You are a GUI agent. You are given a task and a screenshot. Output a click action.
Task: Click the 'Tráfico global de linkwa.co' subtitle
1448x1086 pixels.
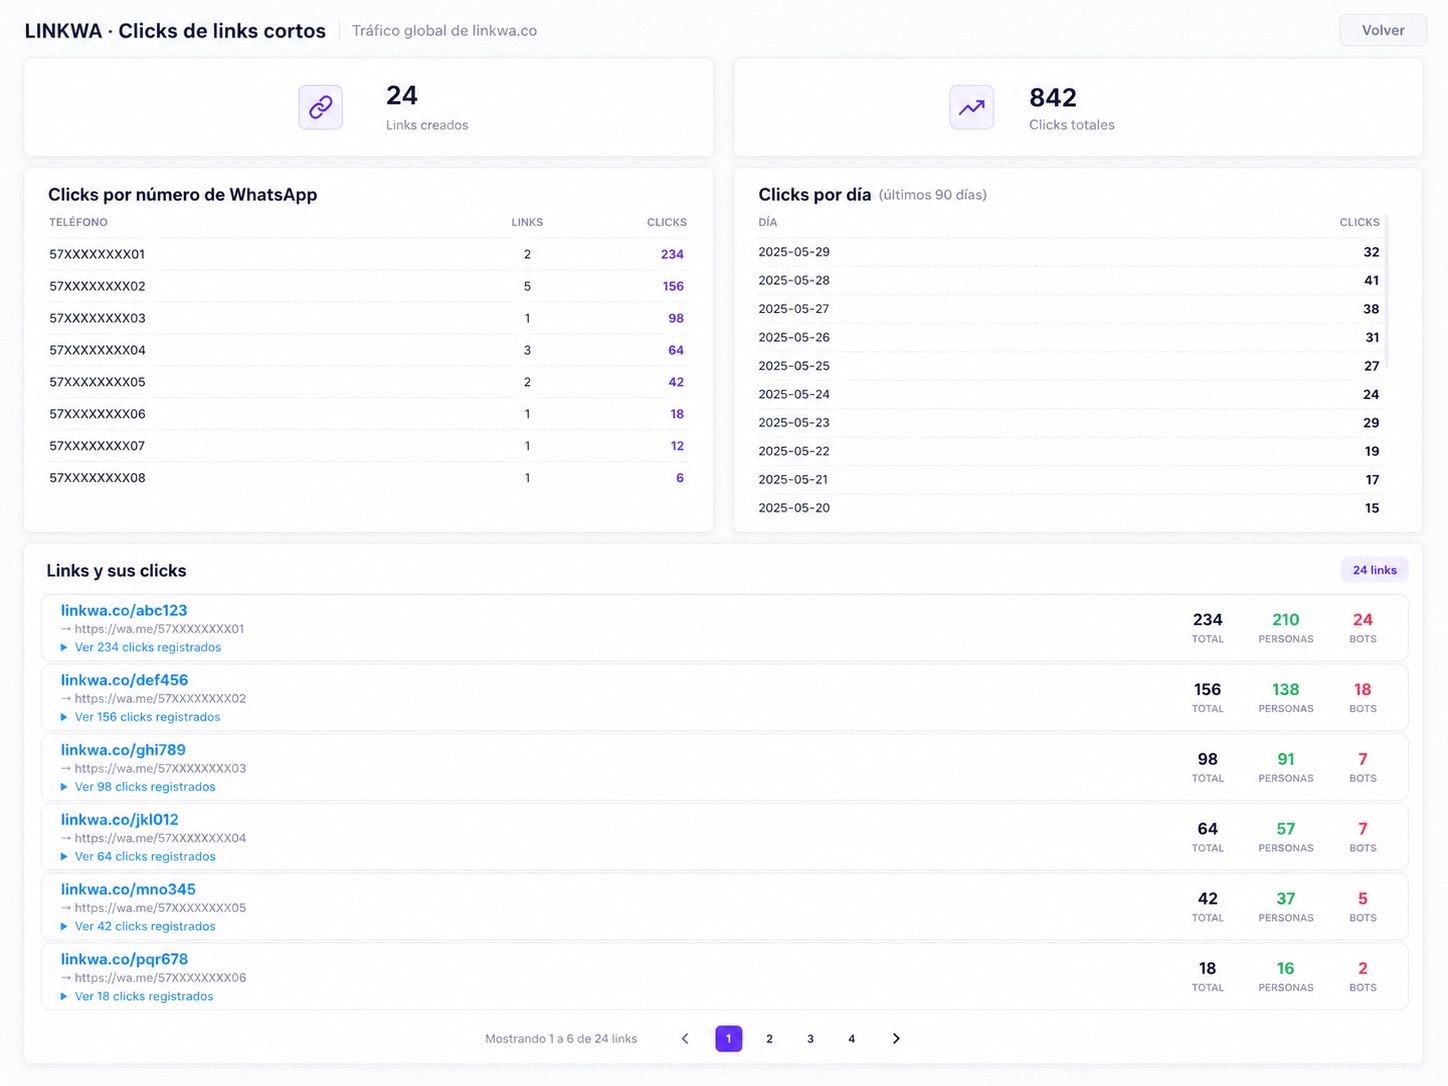(444, 31)
